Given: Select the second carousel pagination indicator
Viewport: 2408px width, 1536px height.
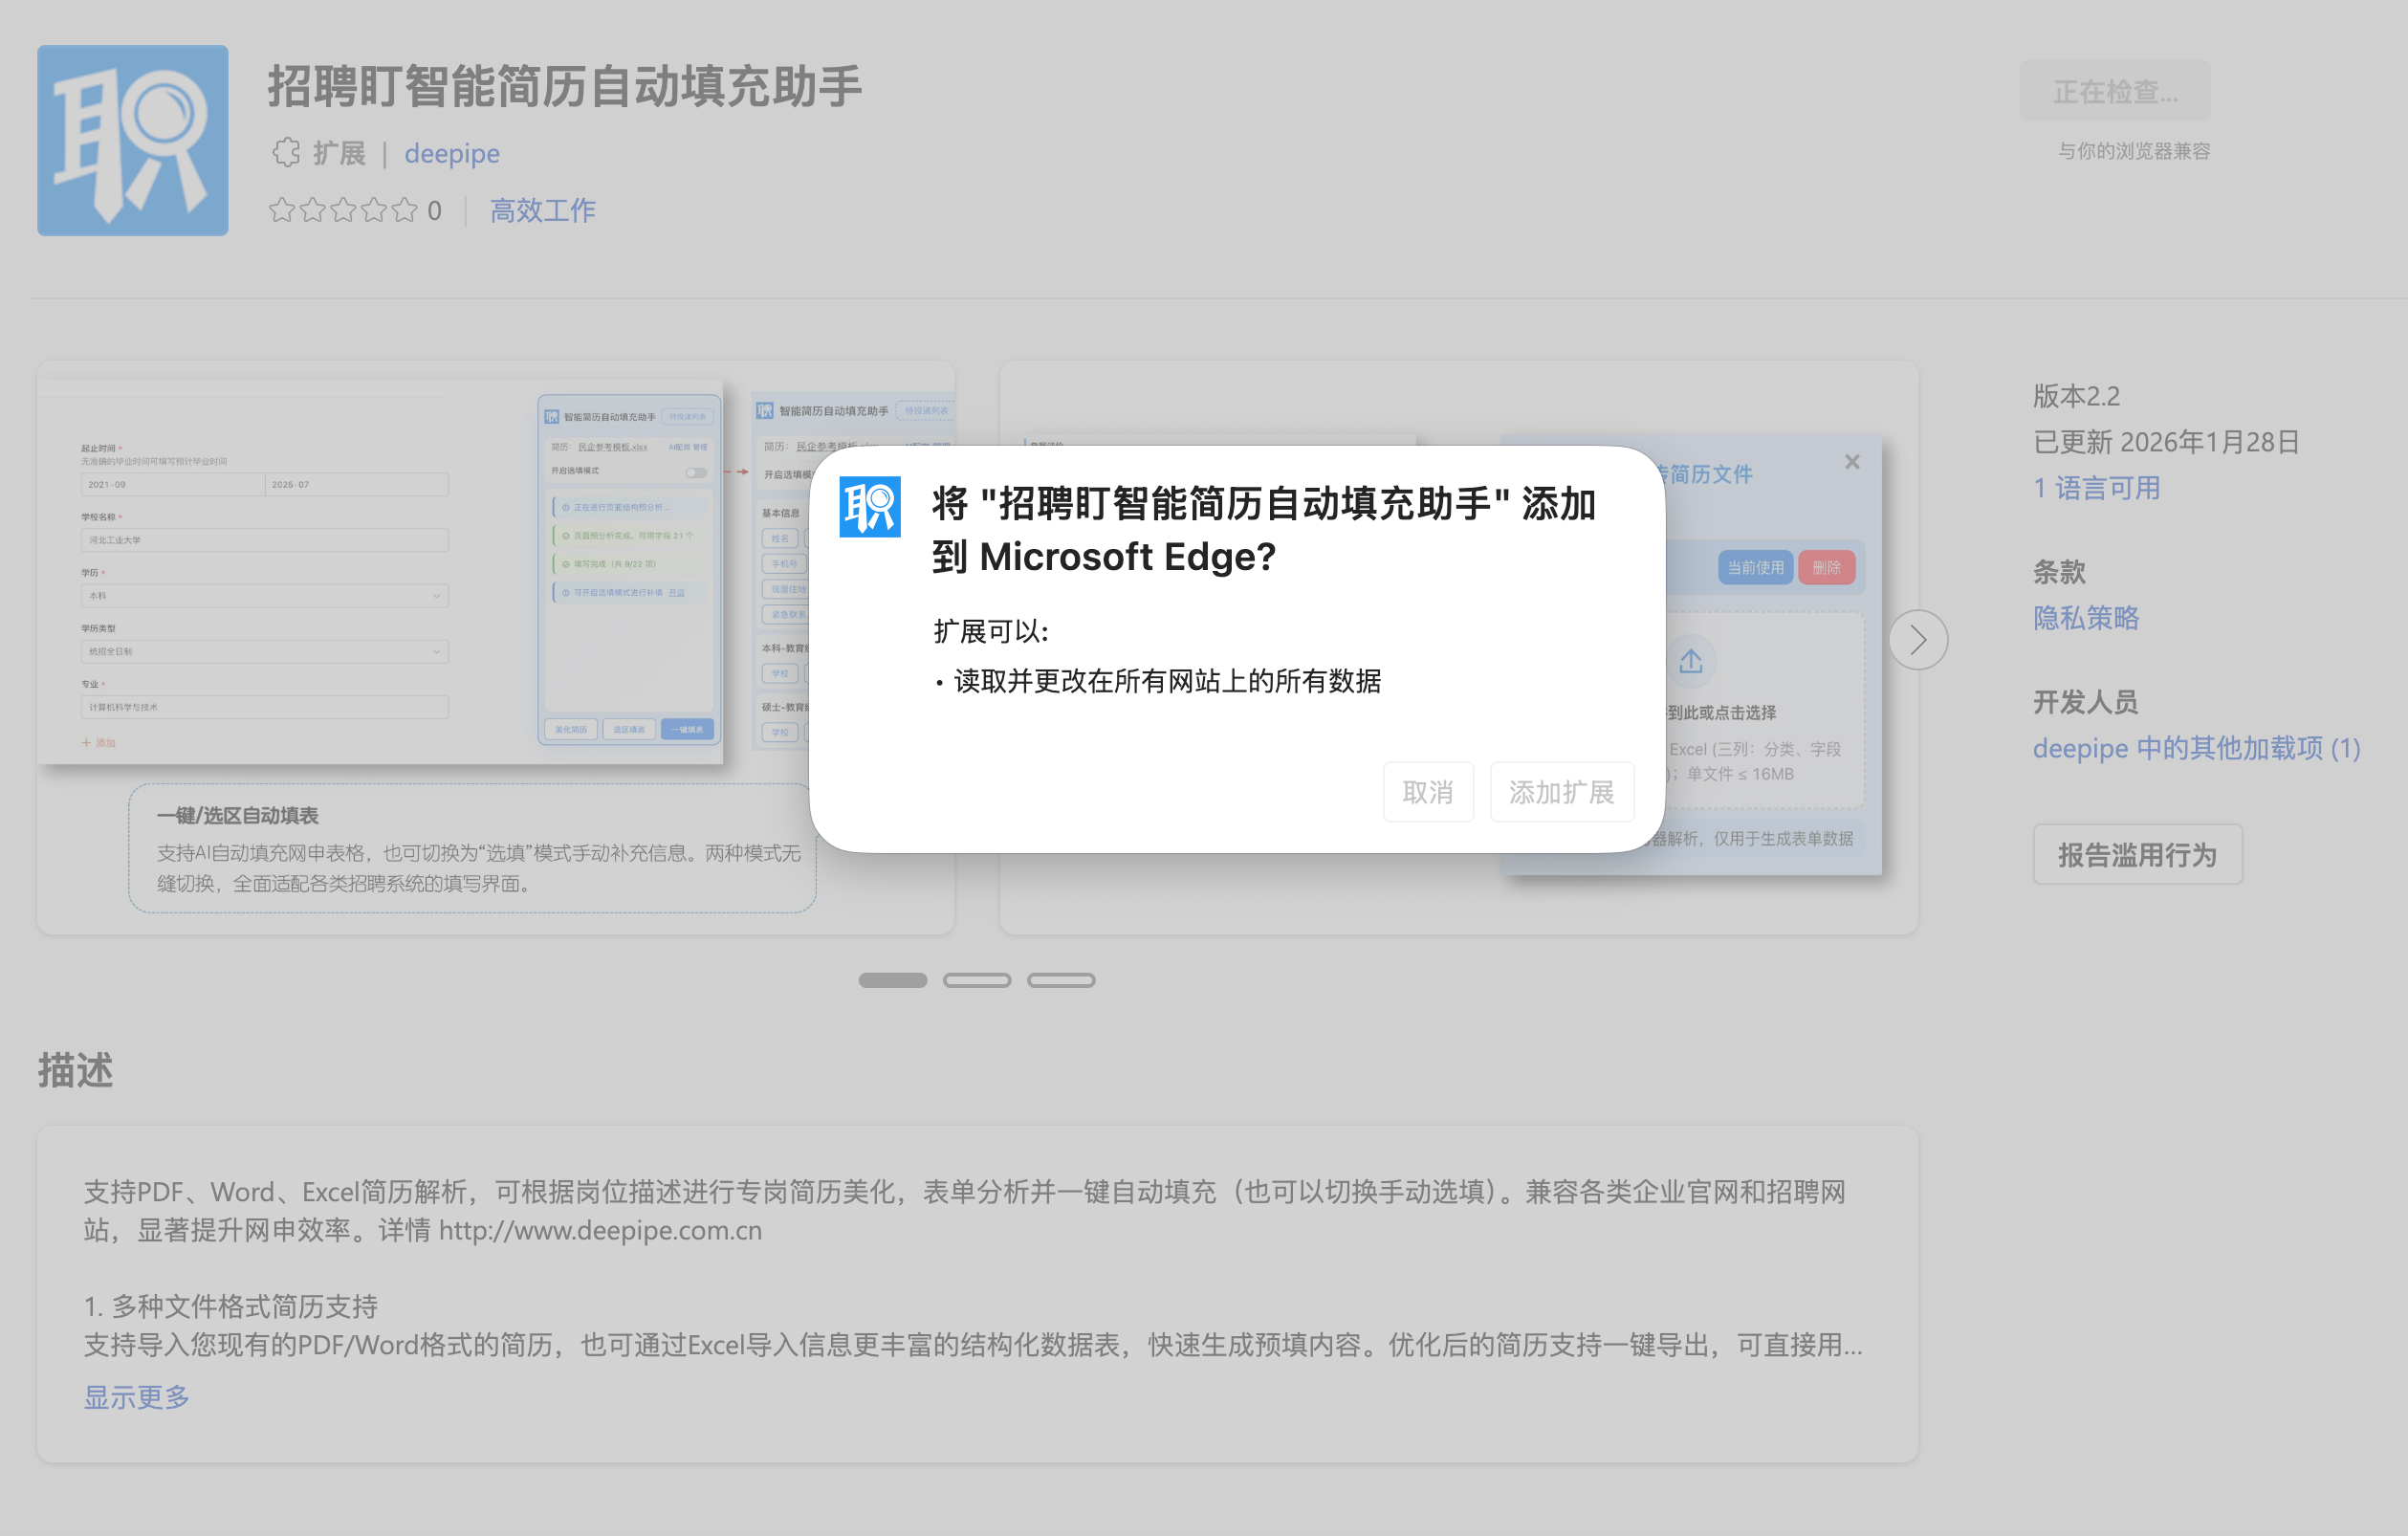Looking at the screenshot, I should coord(979,980).
